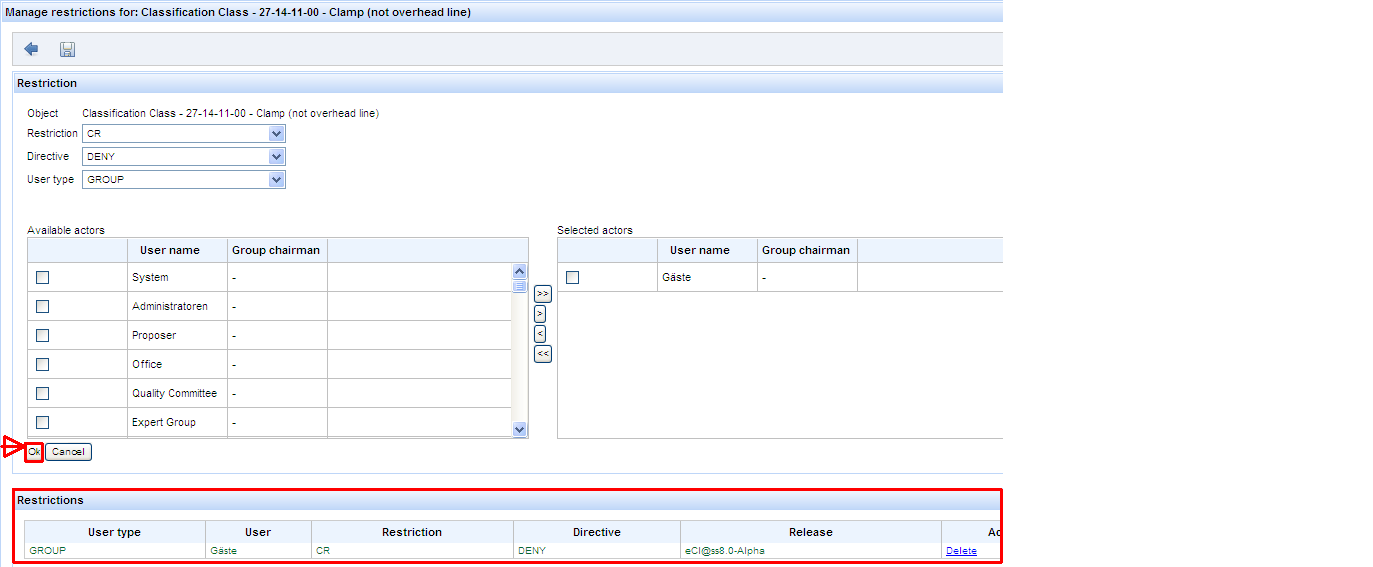
Task: Delete the Gäste restriction entry
Action: coord(960,551)
